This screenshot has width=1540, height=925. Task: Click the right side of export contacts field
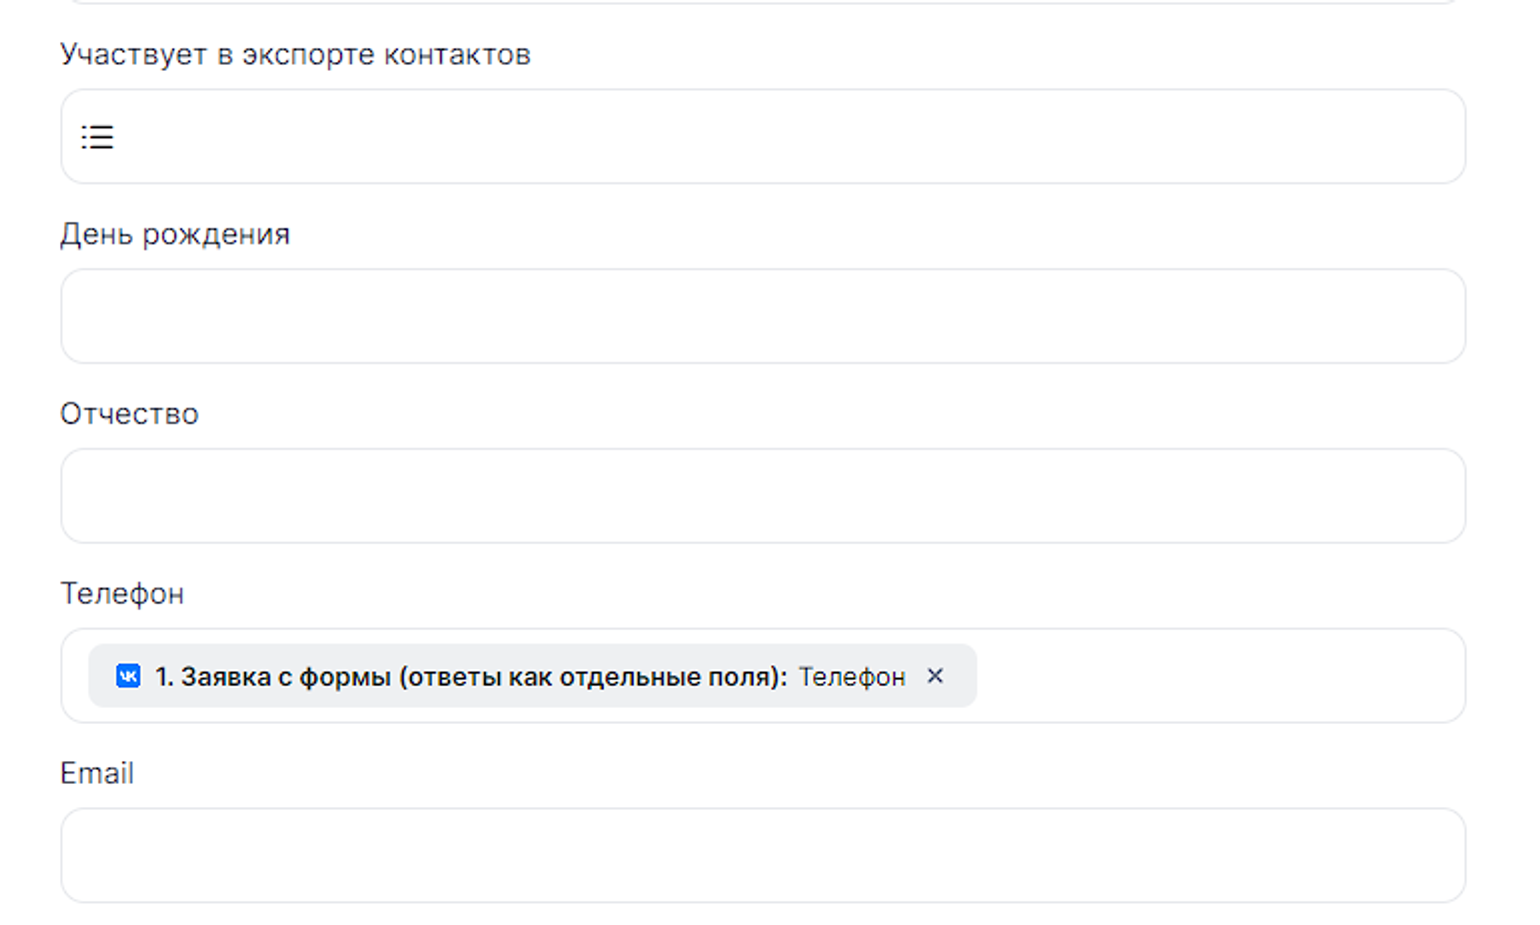click(1420, 137)
